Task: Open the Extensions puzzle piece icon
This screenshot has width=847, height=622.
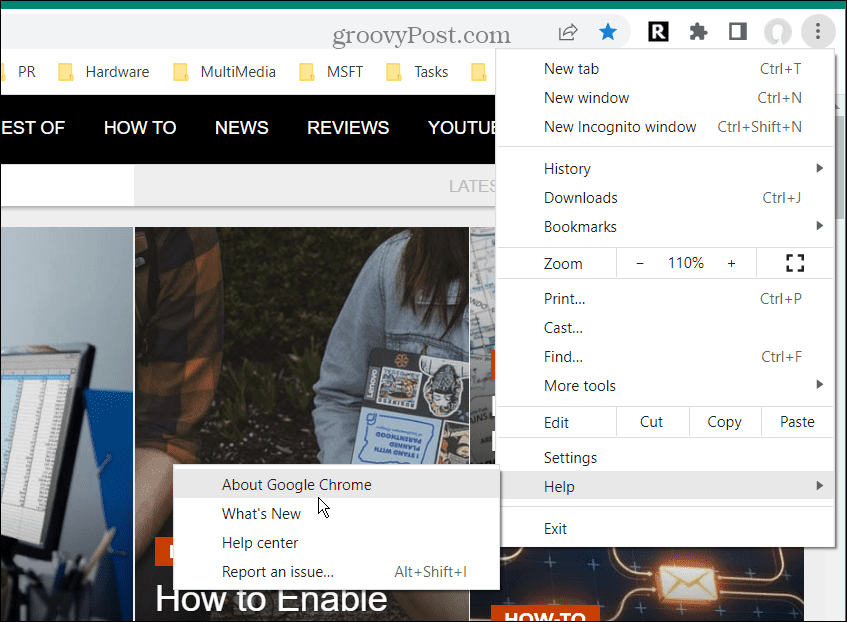Action: (x=698, y=32)
